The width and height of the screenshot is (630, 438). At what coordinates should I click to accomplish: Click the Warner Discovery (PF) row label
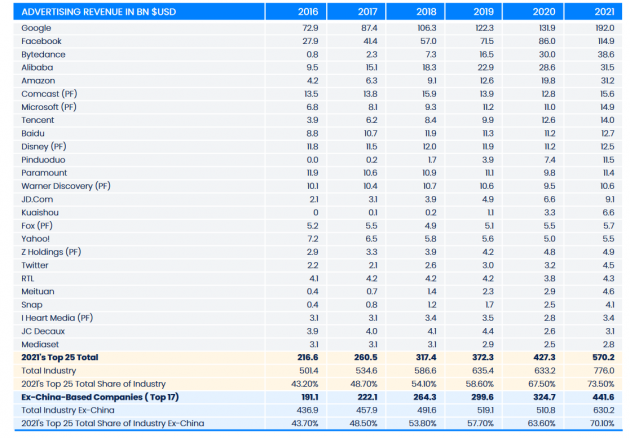pos(65,186)
